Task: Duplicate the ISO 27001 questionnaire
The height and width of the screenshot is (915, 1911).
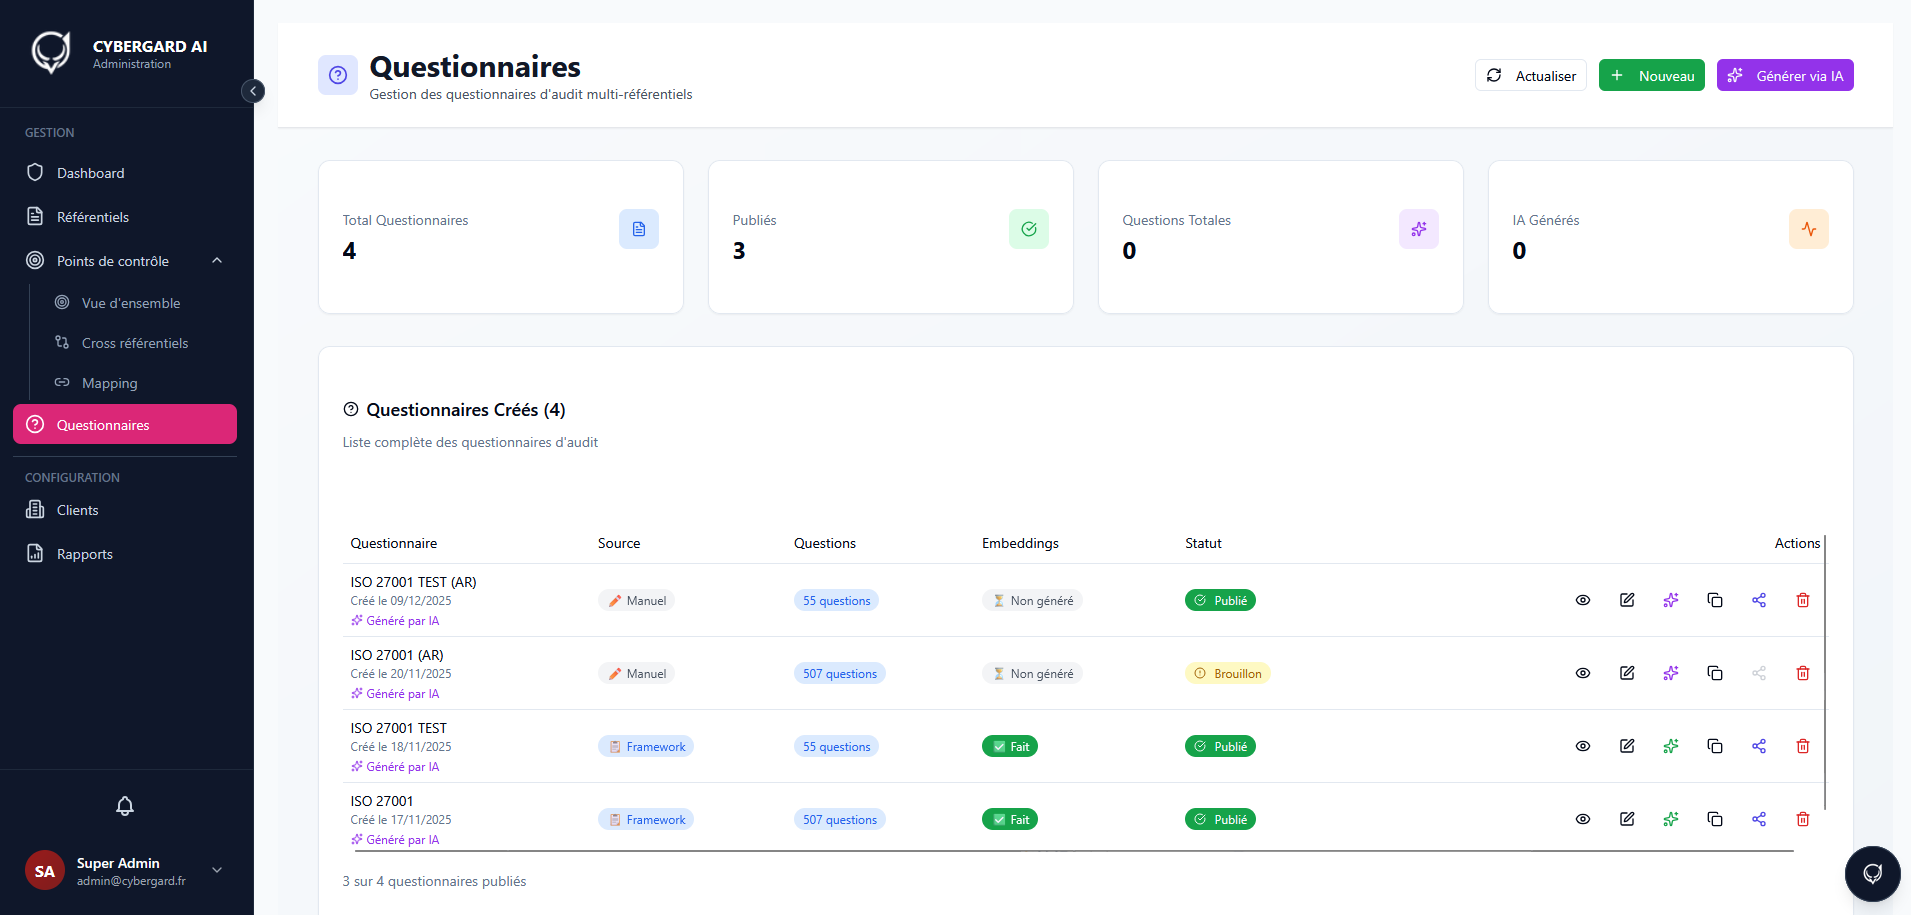Action: tap(1715, 819)
